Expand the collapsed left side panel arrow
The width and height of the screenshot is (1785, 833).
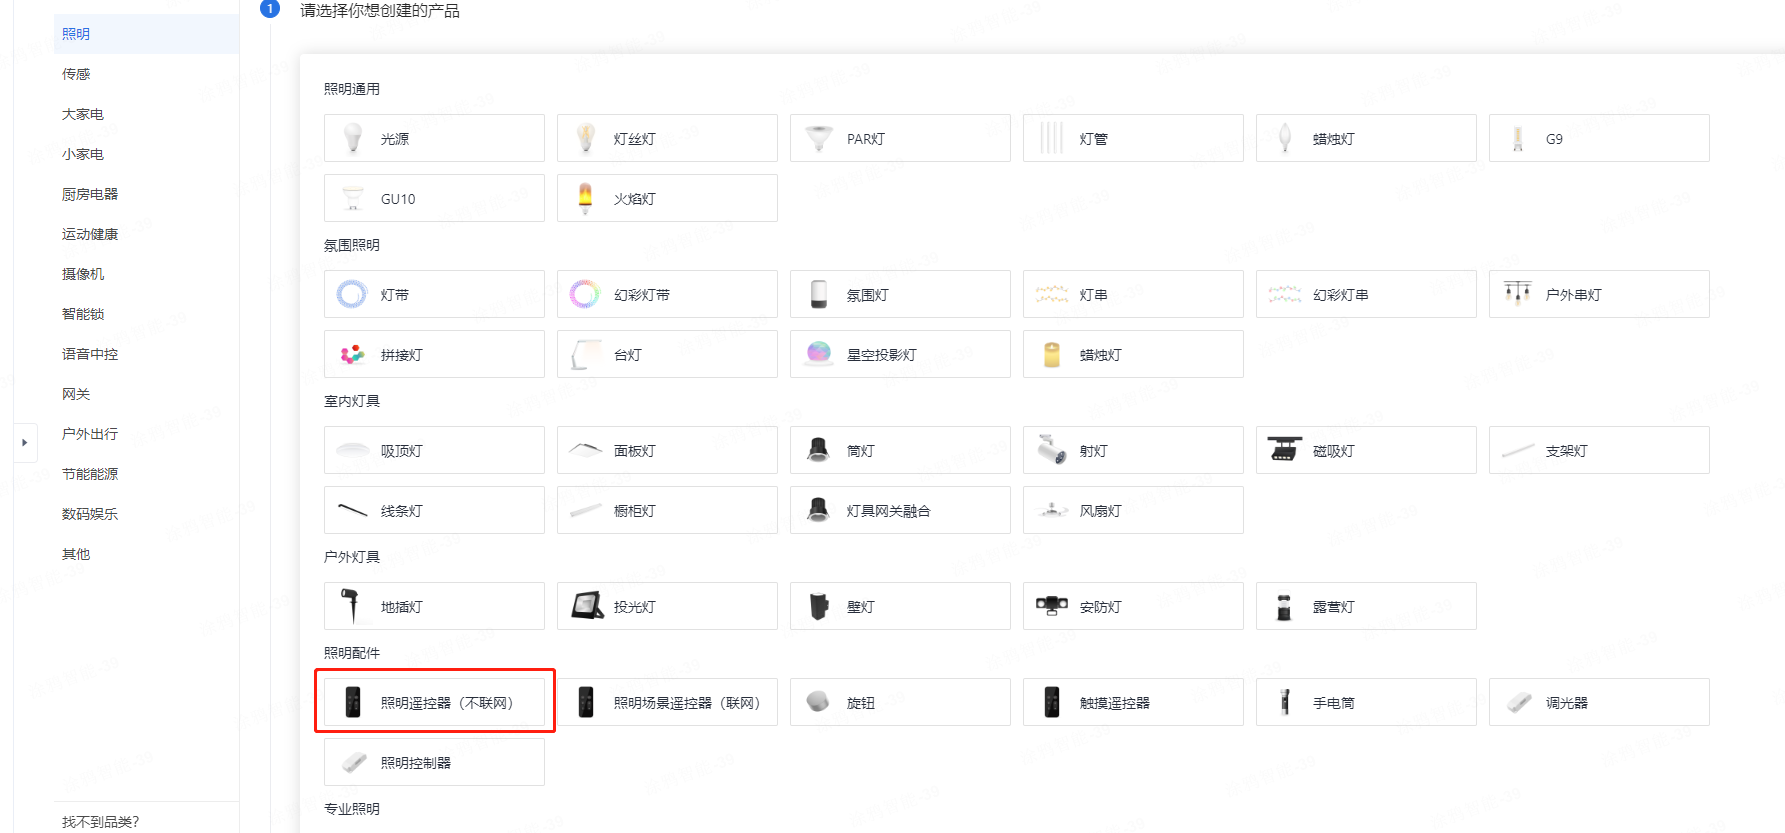click(x=24, y=442)
